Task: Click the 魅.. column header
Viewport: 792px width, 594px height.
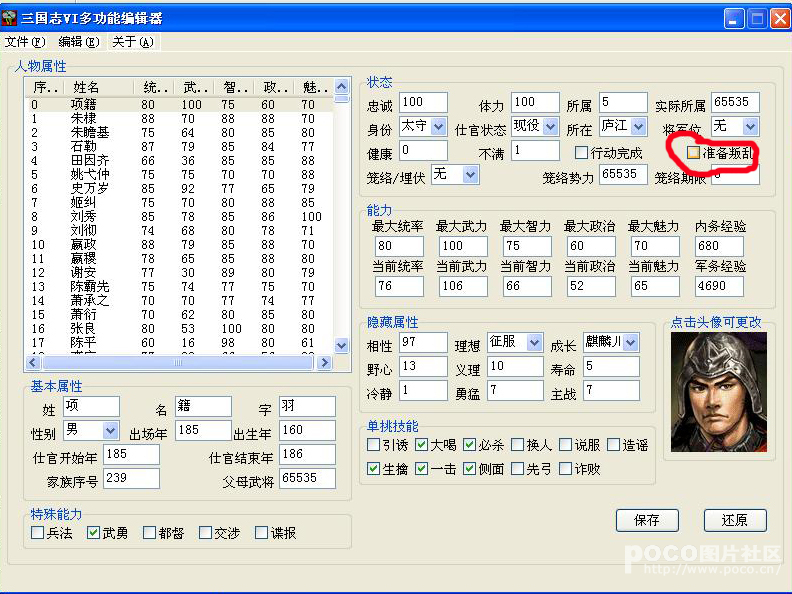Action: [x=314, y=87]
